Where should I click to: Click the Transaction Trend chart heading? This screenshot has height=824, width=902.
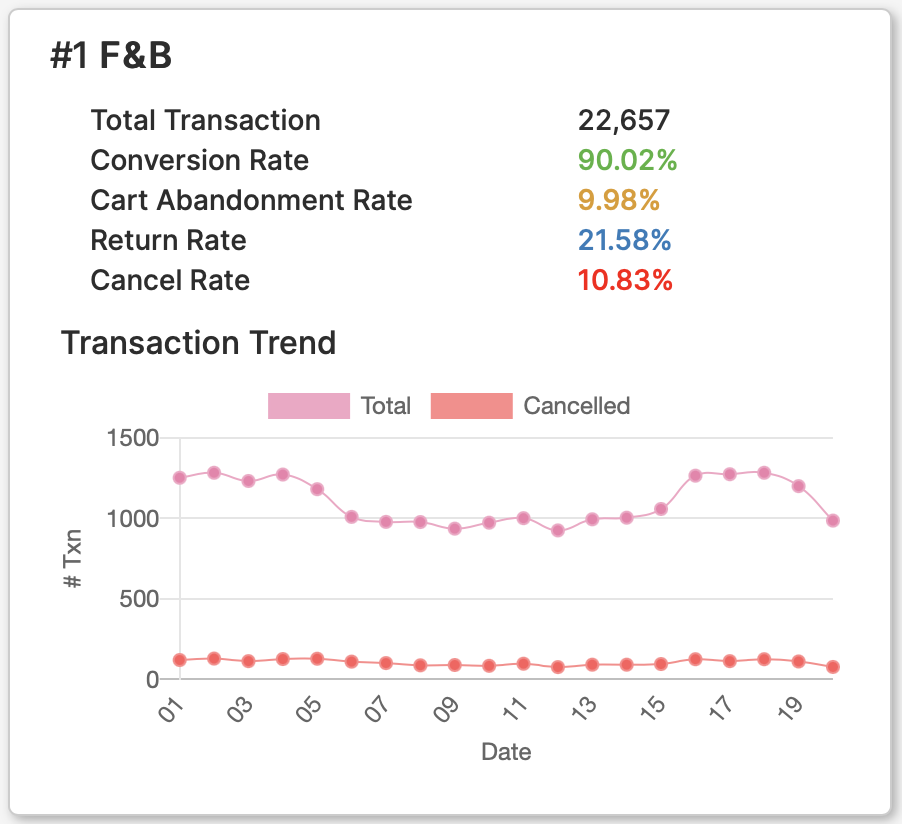click(198, 343)
